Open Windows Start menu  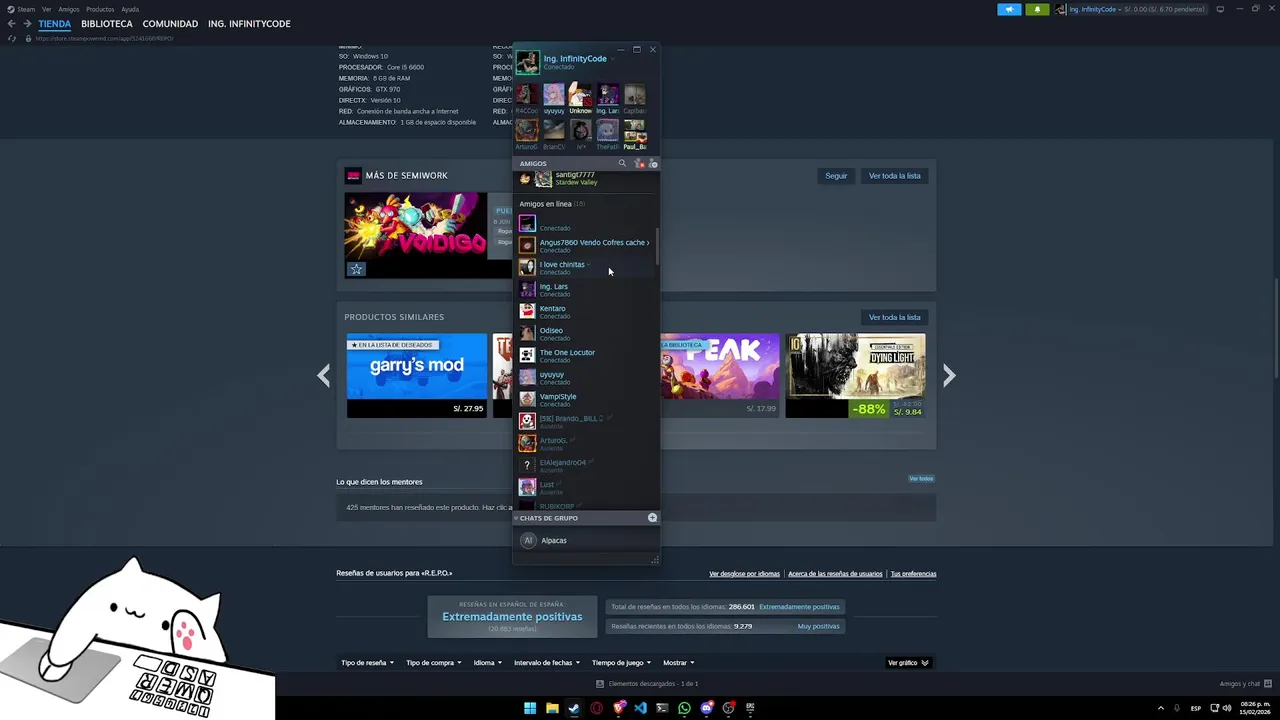pyautogui.click(x=530, y=708)
